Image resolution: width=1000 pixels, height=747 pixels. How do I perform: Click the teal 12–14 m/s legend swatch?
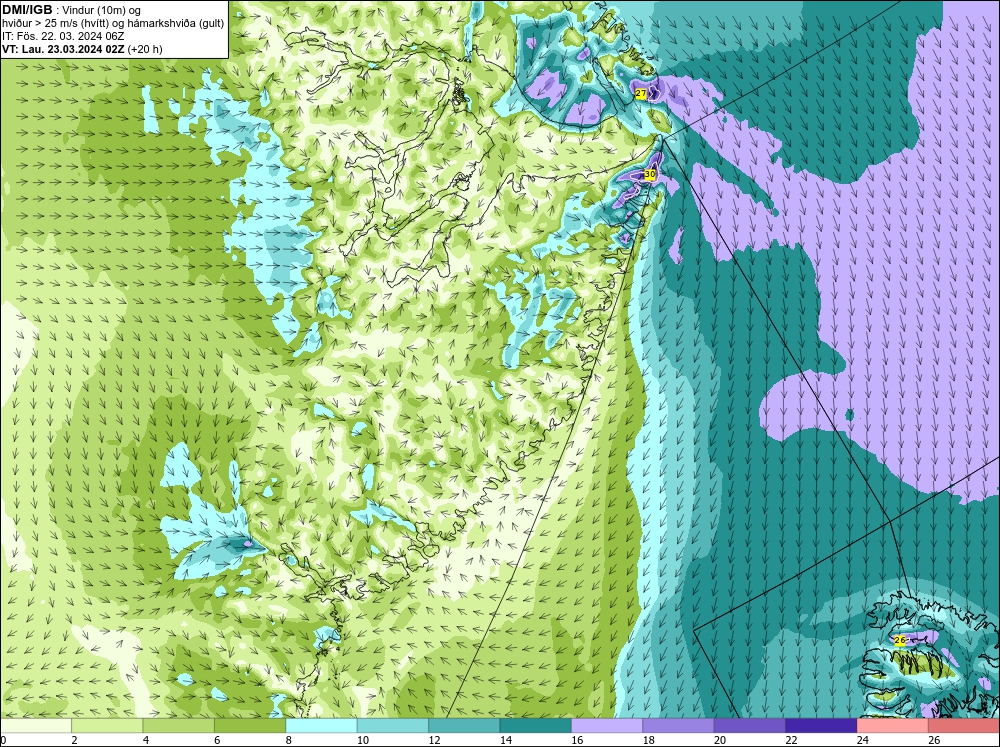coord(464,725)
